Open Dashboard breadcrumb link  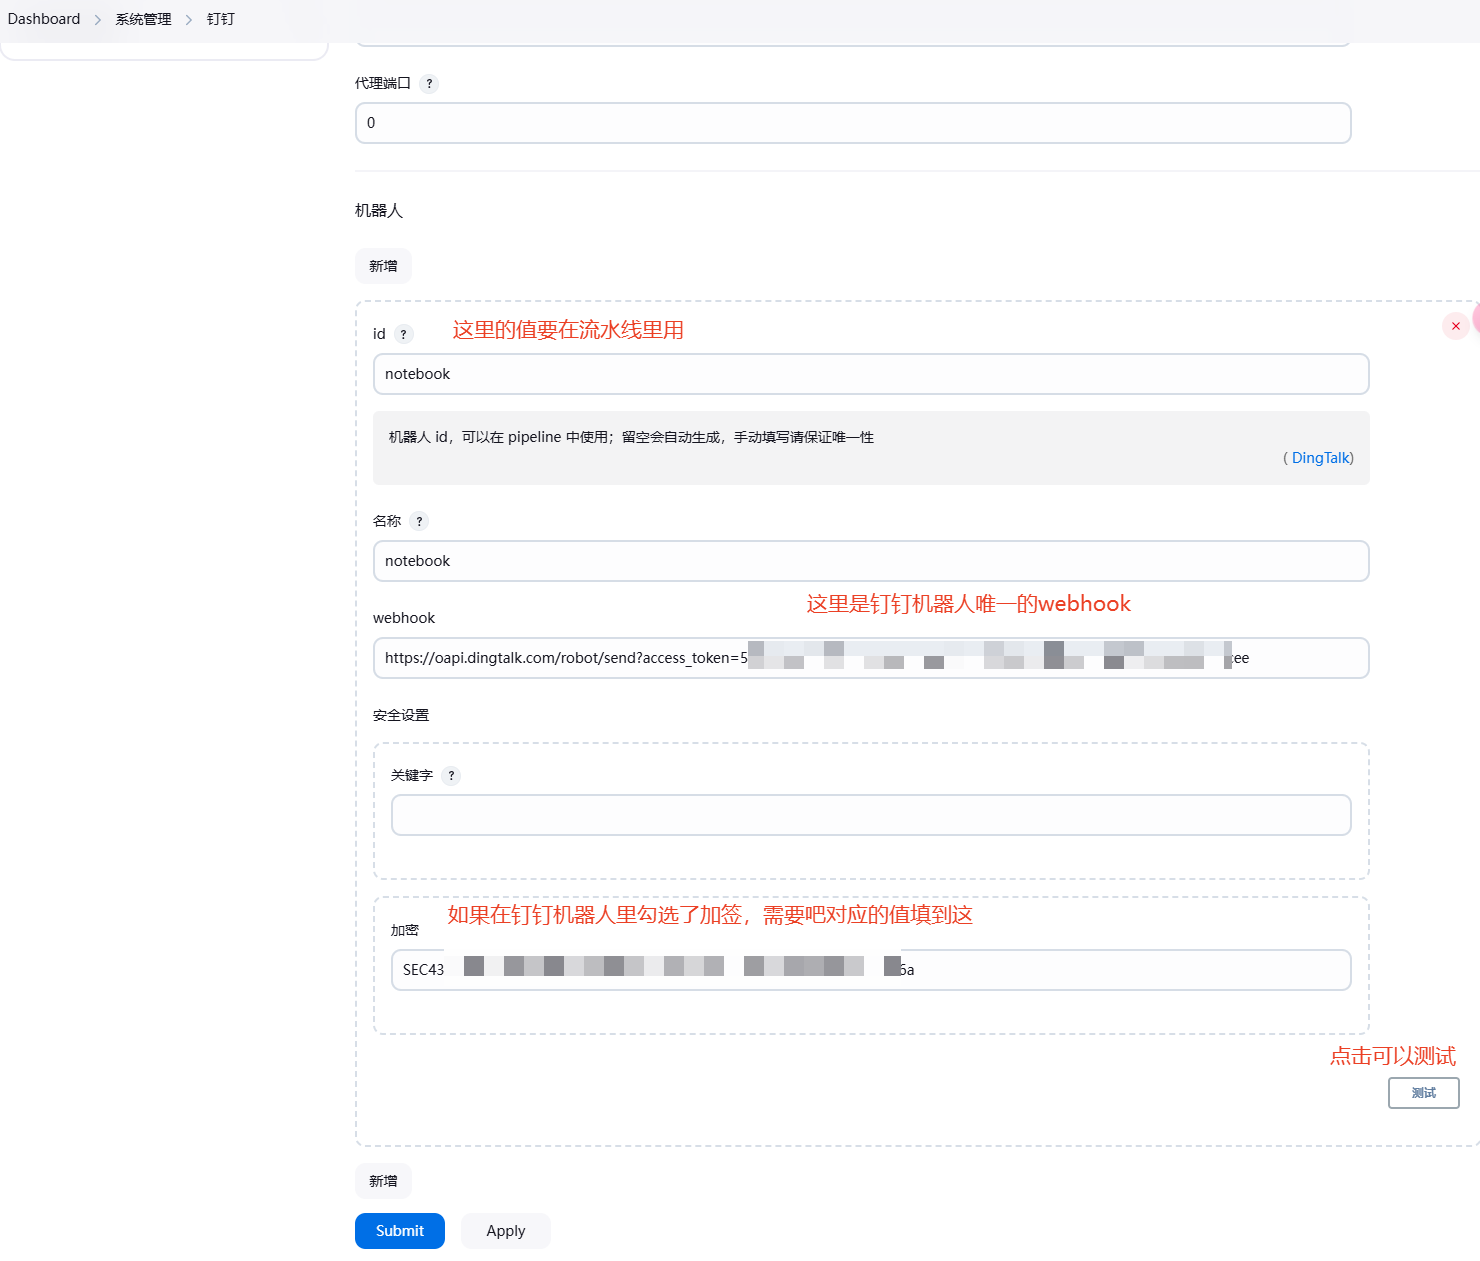tap(44, 19)
